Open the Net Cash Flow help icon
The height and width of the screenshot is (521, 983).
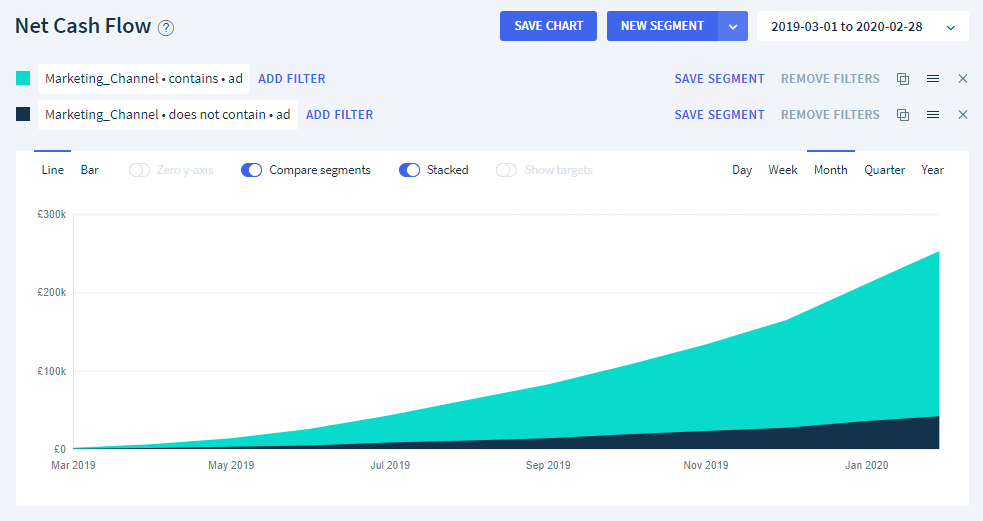coord(166,28)
